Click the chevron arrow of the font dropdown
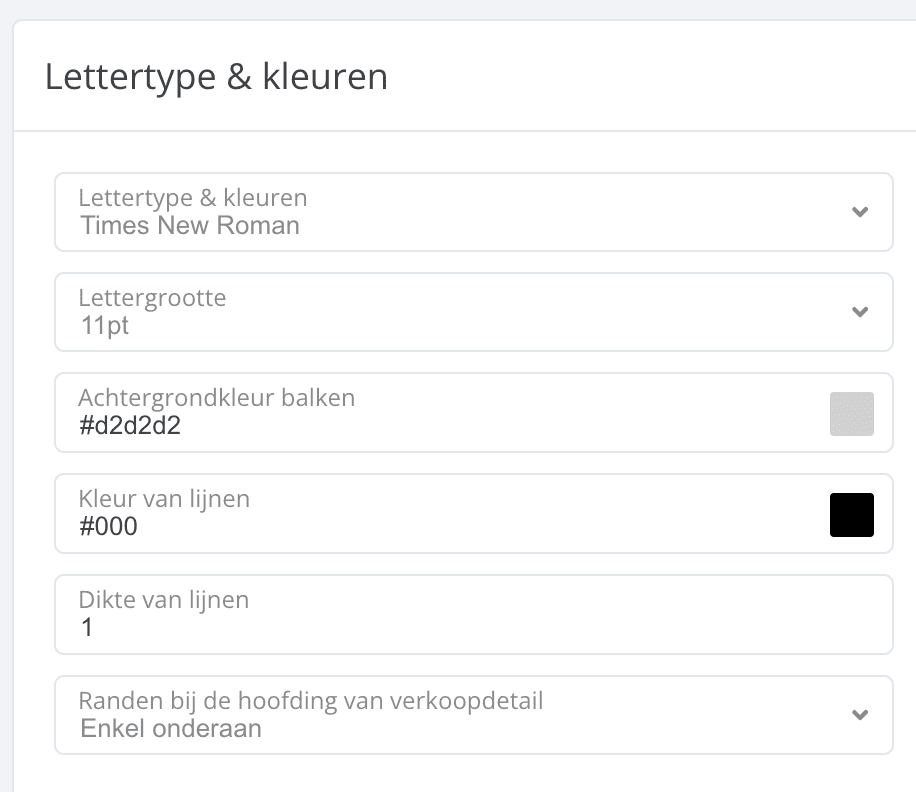This screenshot has width=916, height=792. tap(859, 212)
